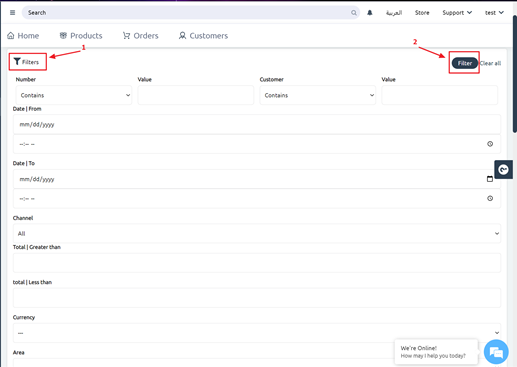Image resolution: width=517 pixels, height=367 pixels.
Task: Expand the Customer condition dropdown
Action: click(x=318, y=95)
